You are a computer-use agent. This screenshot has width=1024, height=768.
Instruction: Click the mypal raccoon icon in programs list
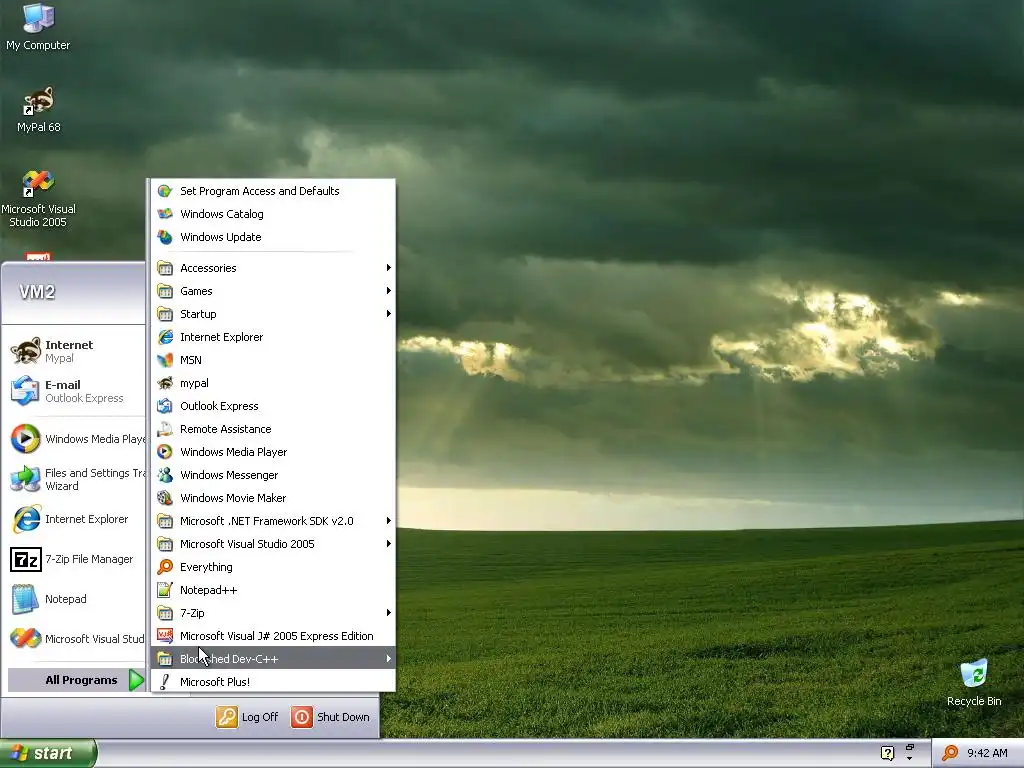pos(165,383)
